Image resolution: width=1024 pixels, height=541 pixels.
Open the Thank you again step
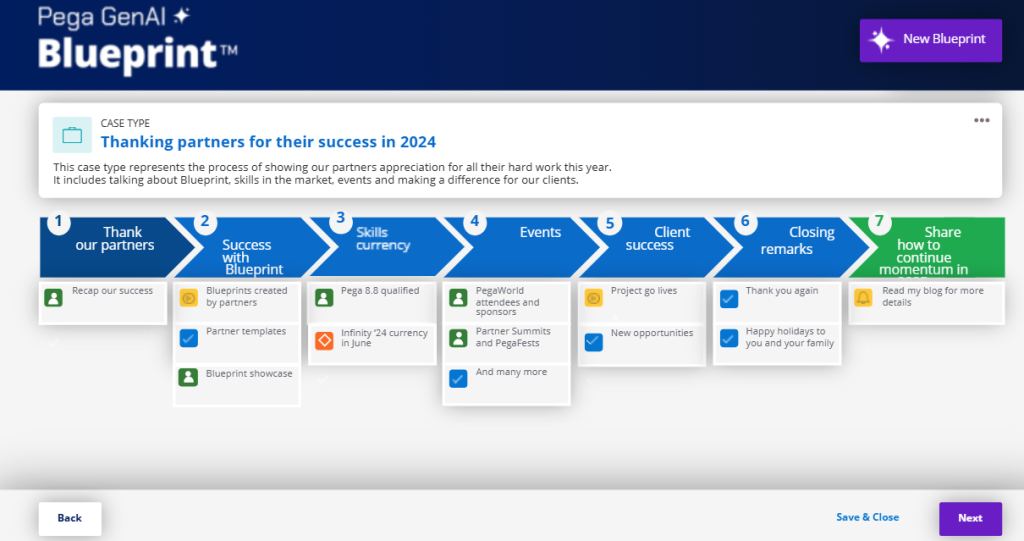click(777, 301)
